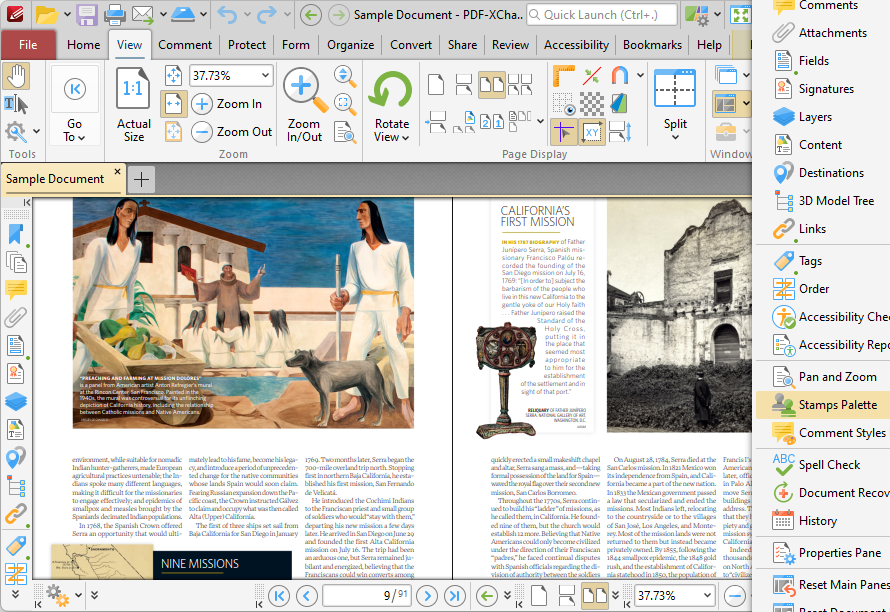The width and height of the screenshot is (890, 612).
Task: Click the Zoom Out button
Action: pyautogui.click(x=232, y=132)
